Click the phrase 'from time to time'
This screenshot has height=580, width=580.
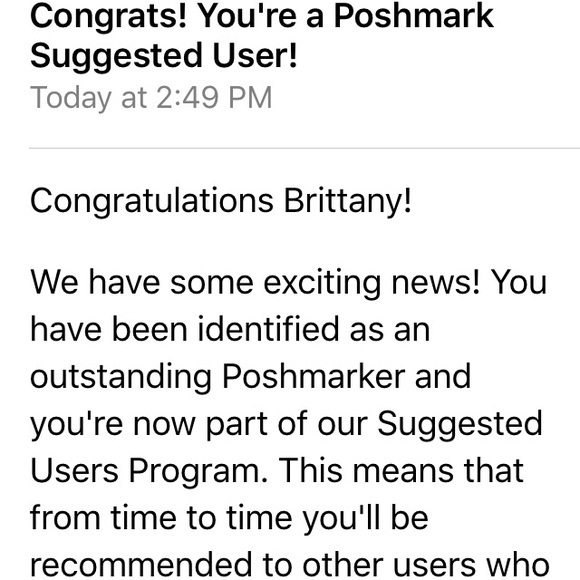click(x=161, y=518)
